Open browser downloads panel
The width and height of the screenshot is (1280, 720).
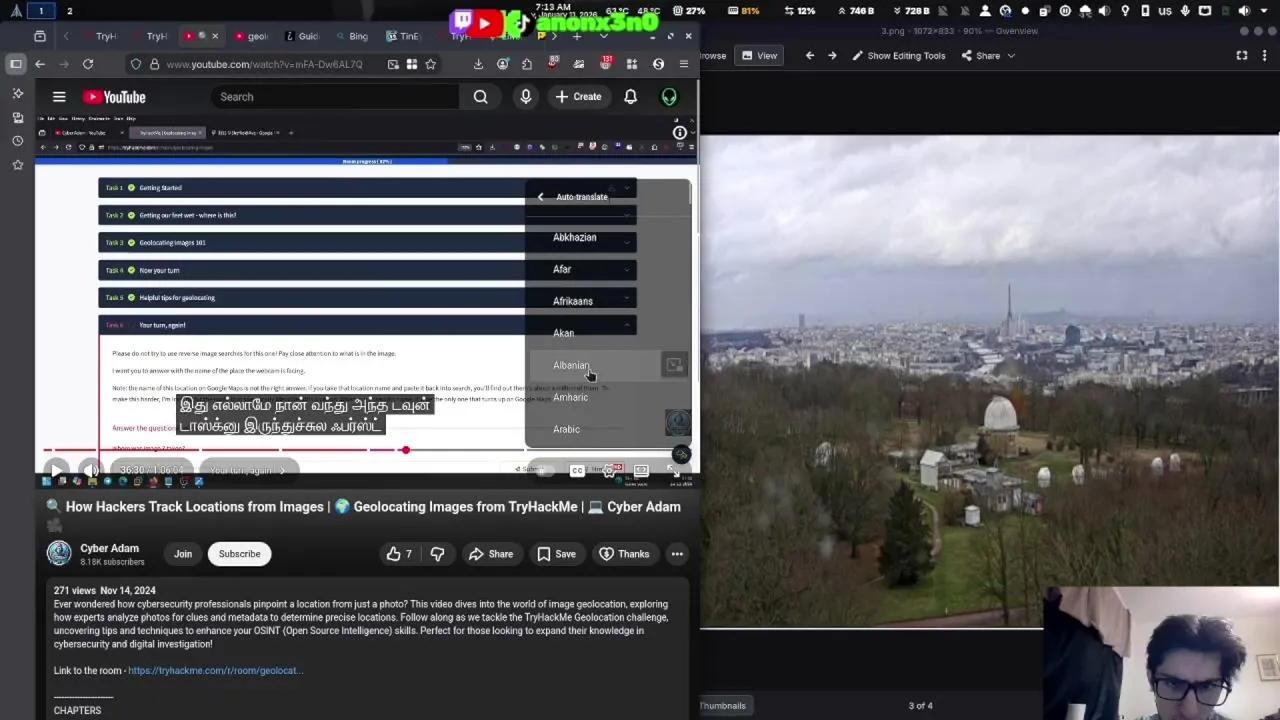coord(478,64)
